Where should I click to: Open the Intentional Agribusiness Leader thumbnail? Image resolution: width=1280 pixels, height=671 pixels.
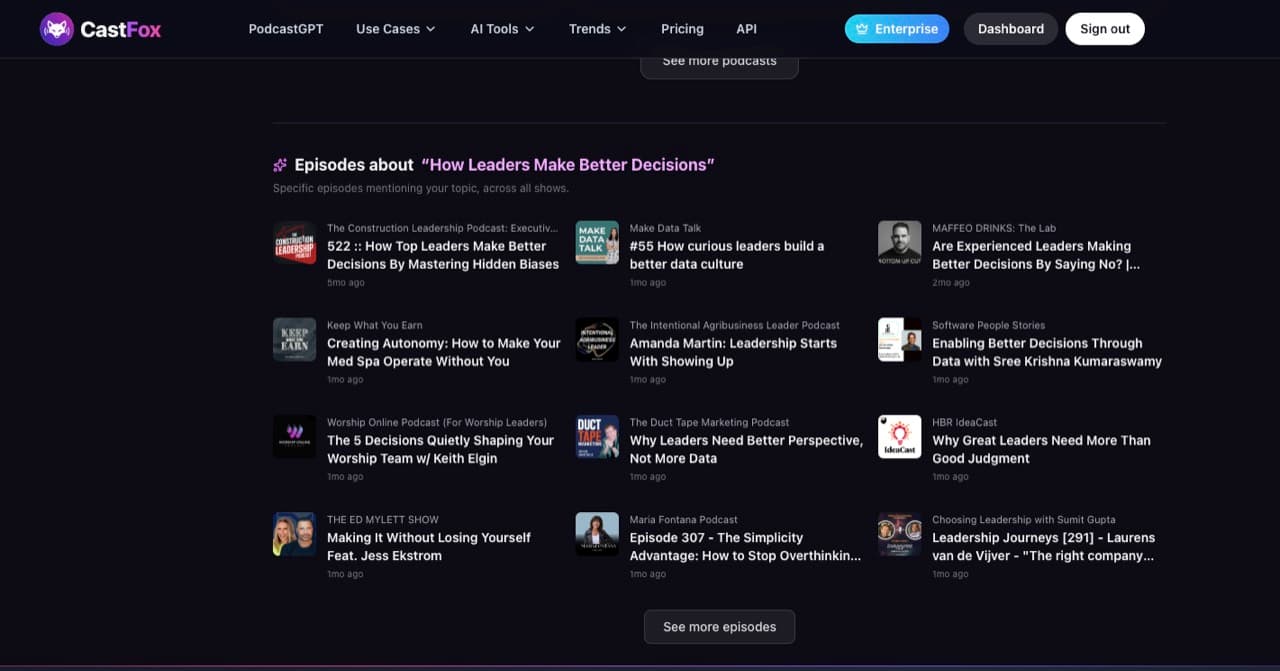click(597, 340)
